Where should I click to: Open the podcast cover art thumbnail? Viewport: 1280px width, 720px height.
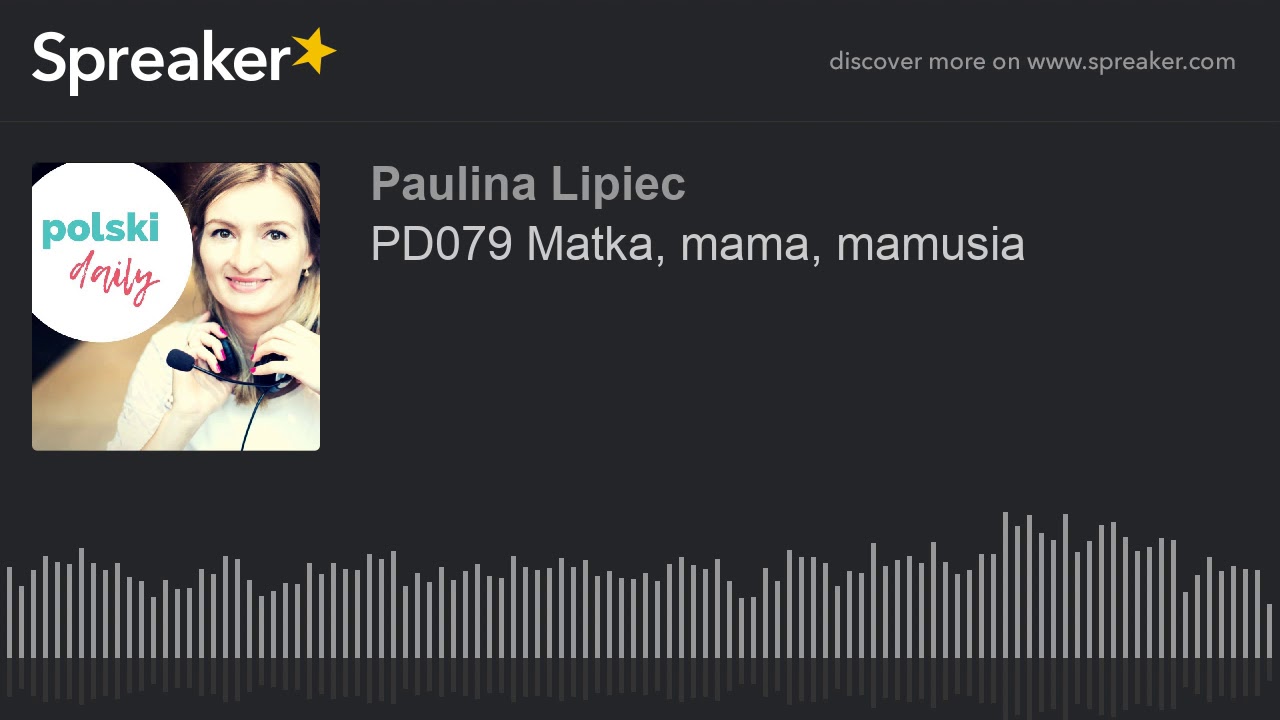[176, 307]
